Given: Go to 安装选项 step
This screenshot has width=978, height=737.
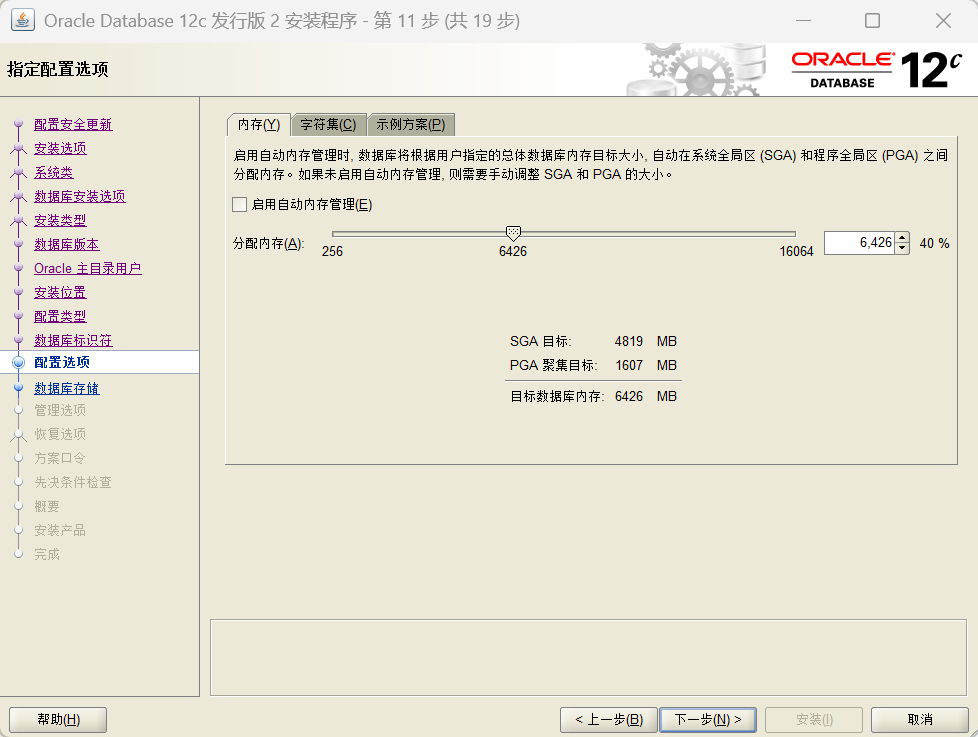Looking at the screenshot, I should click(x=60, y=148).
